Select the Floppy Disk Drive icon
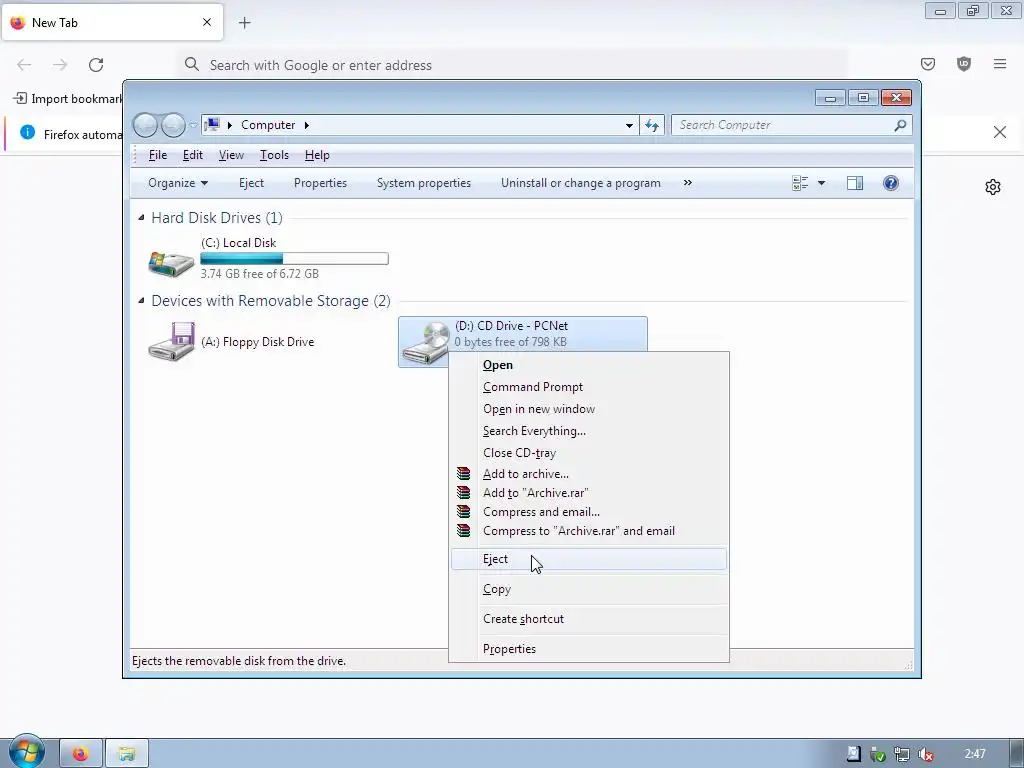The image size is (1024, 768). [171, 342]
